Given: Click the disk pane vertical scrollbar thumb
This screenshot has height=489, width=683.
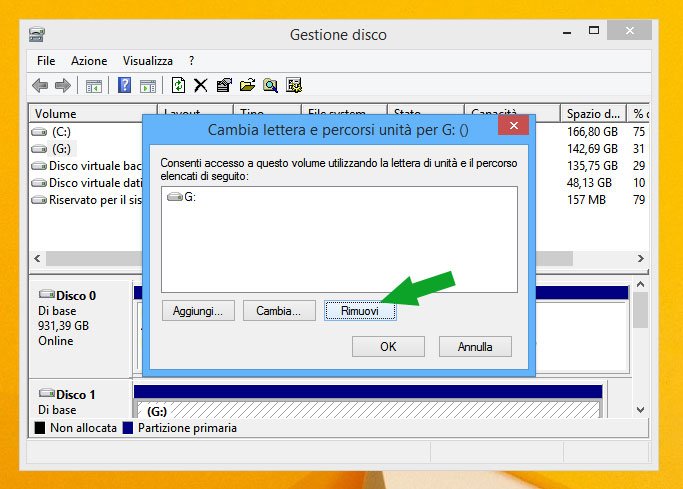Looking at the screenshot, I should [640, 310].
